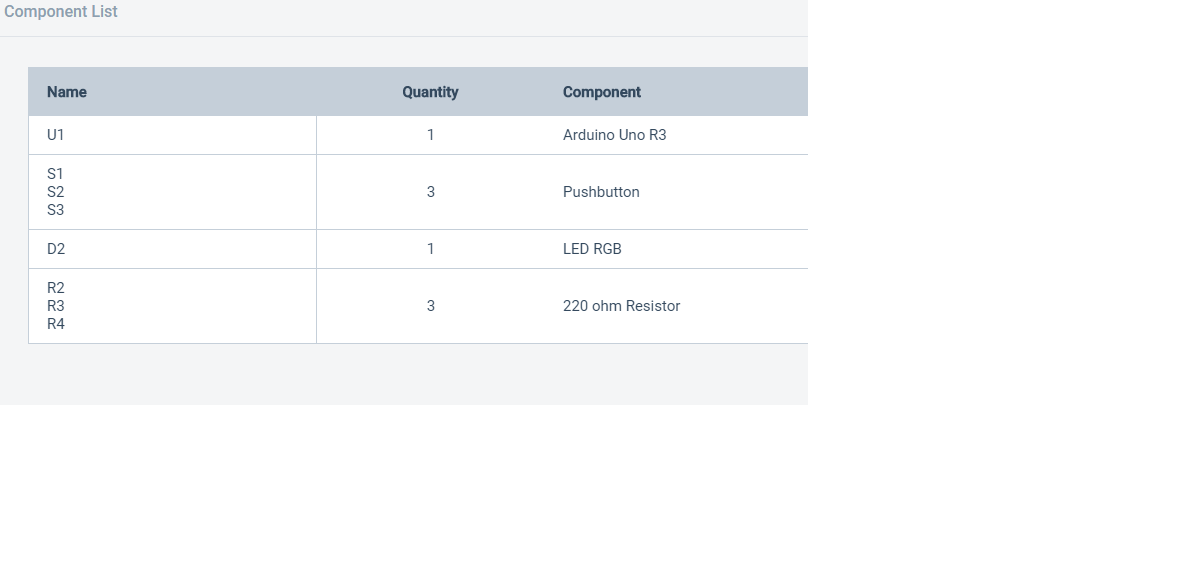Click the Quantity column header
This screenshot has width=1192, height=583.
pyautogui.click(x=430, y=92)
